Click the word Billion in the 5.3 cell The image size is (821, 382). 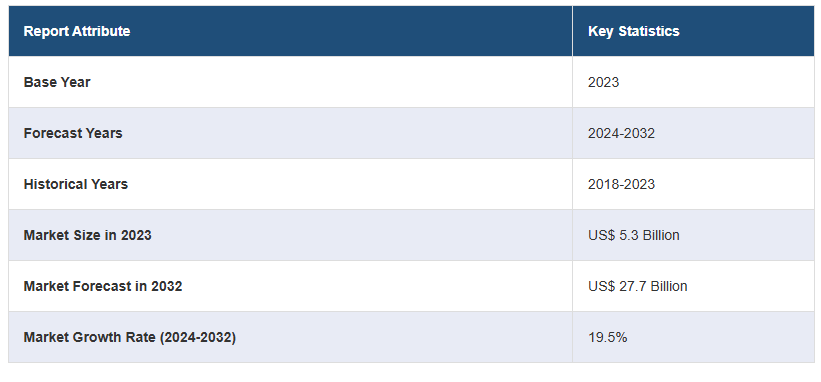pos(661,235)
